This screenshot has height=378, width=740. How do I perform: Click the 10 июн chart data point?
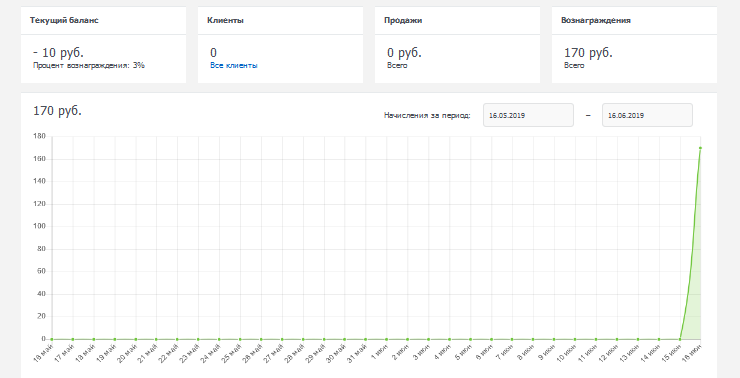(575, 339)
